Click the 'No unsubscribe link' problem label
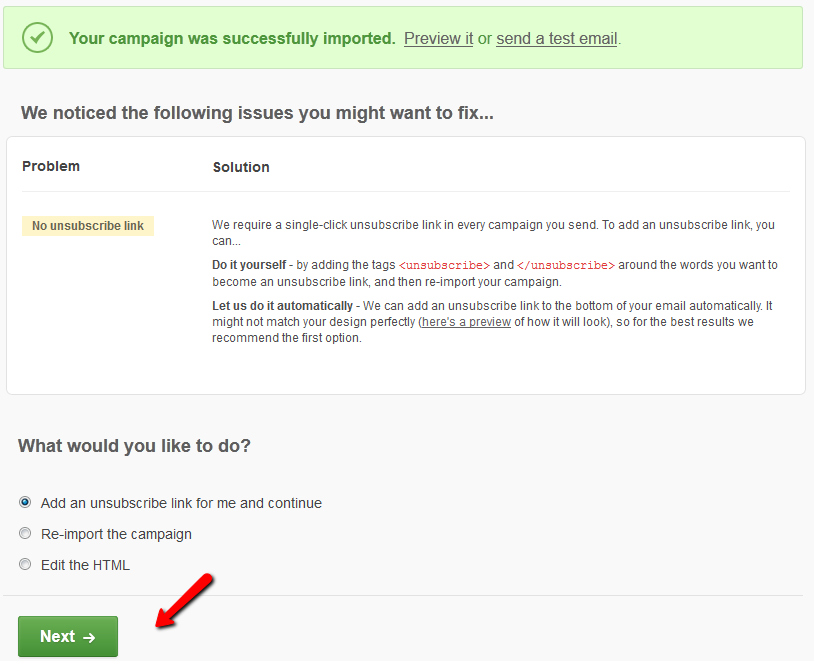 pos(88,226)
